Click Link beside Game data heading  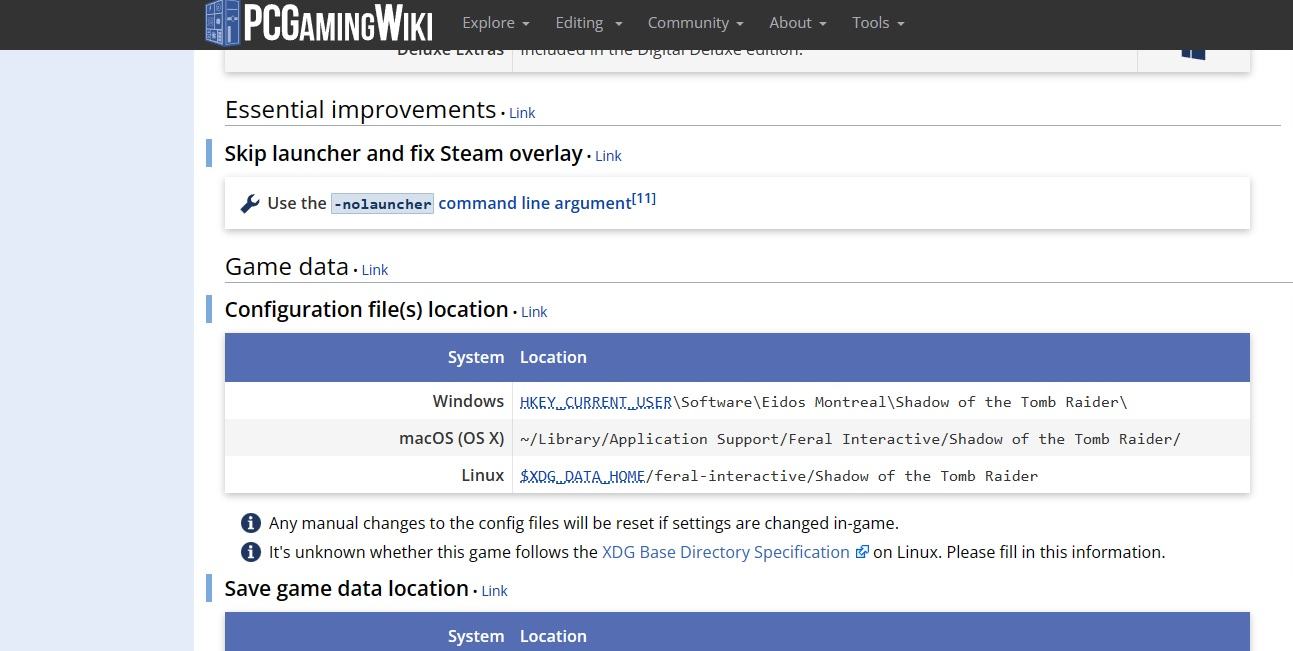pos(375,270)
